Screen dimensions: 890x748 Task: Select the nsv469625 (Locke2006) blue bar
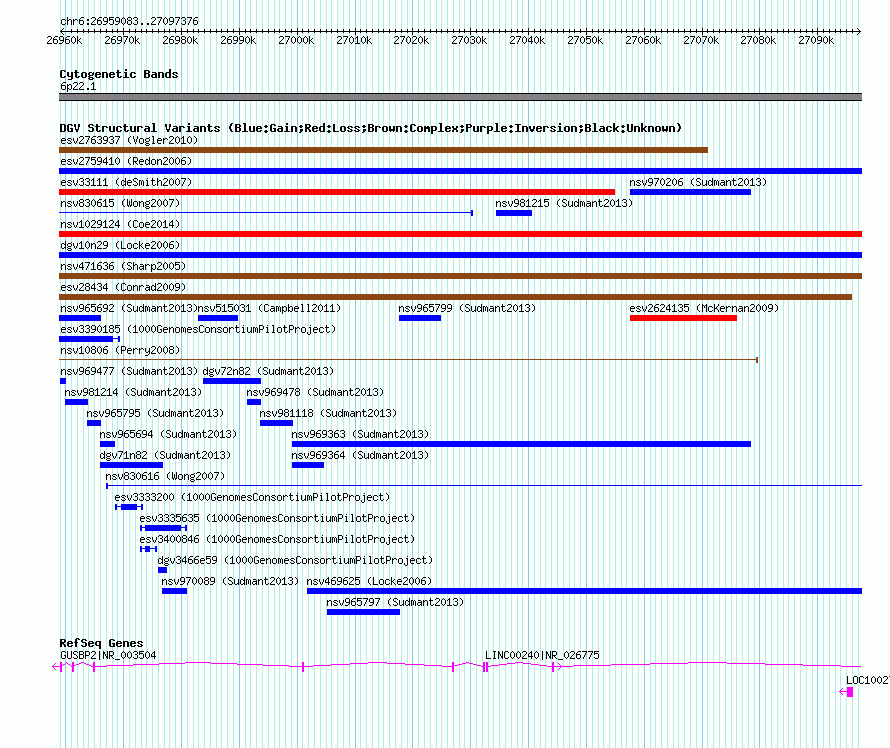(x=585, y=591)
